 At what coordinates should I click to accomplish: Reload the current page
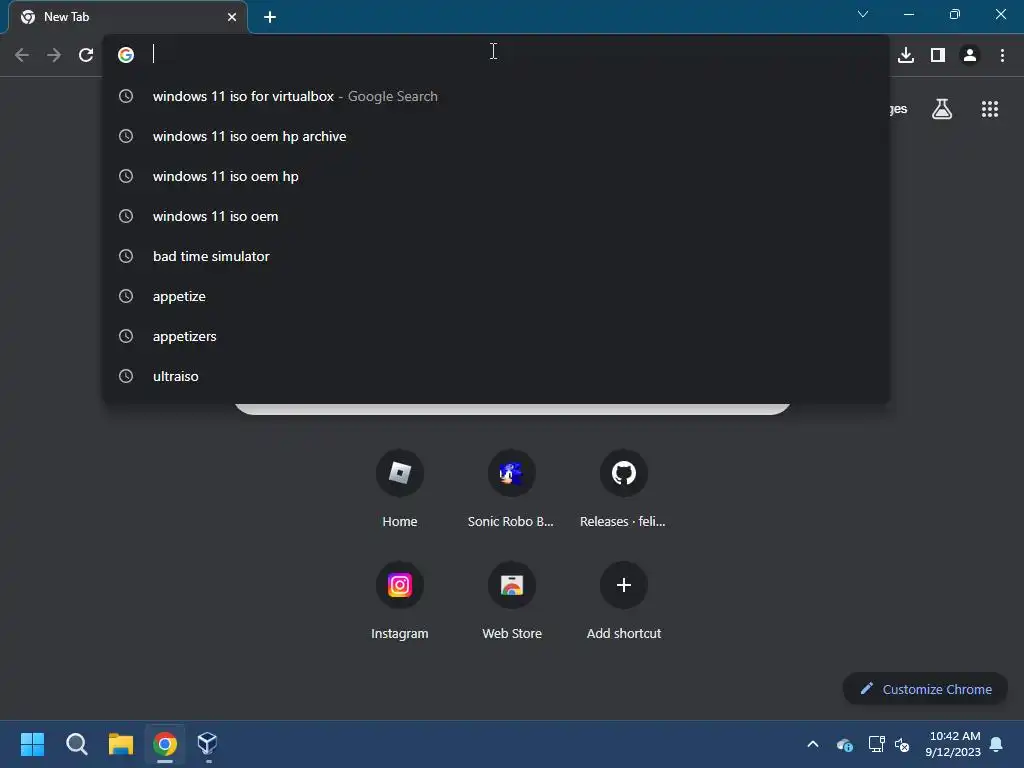click(x=86, y=55)
